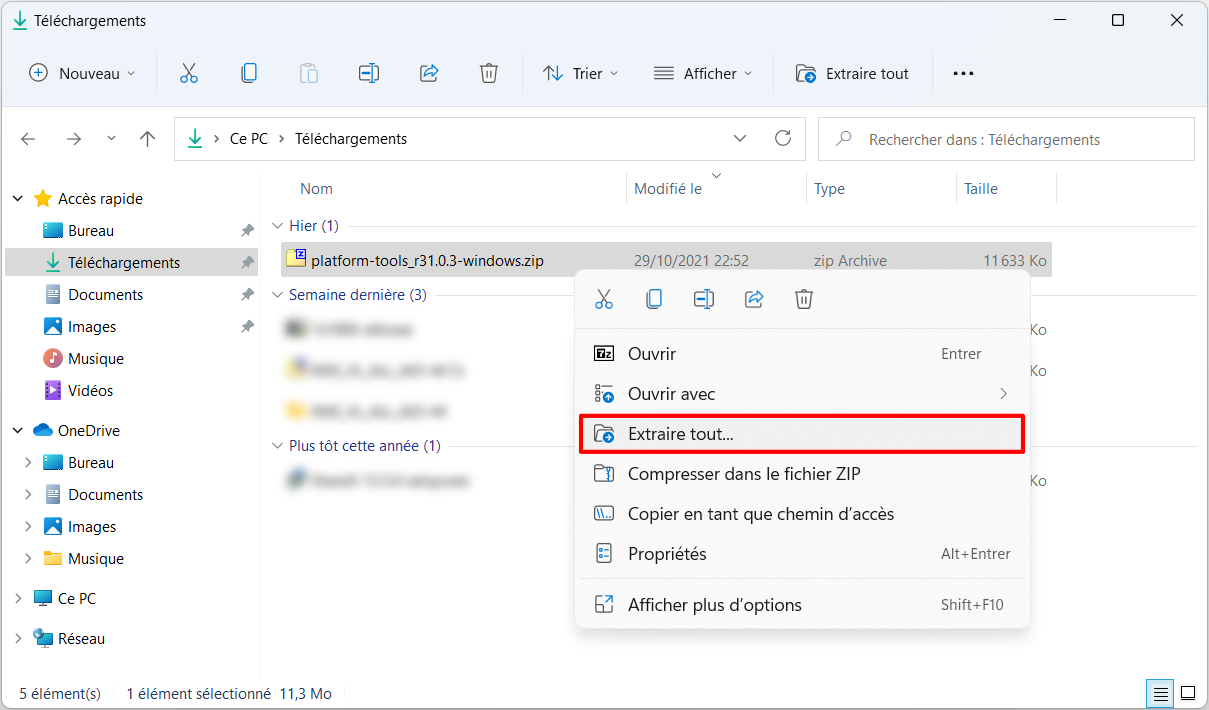Sort by the Nom column header
The image size is (1209, 710).
(x=317, y=189)
